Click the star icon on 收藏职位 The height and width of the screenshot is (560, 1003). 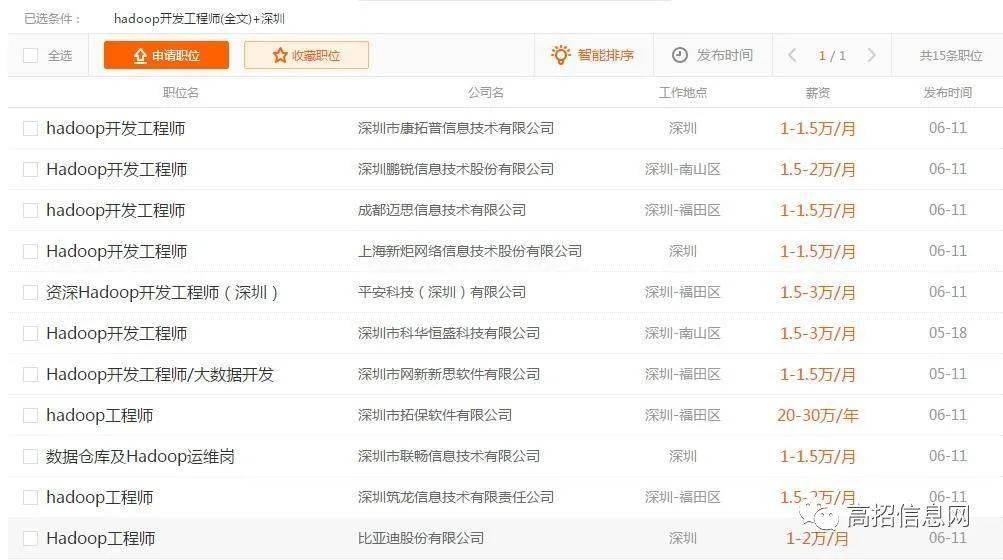[x=280, y=56]
